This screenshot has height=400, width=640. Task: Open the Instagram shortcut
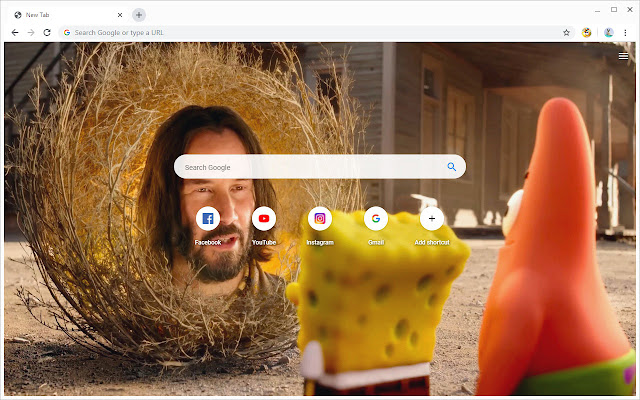tap(320, 219)
